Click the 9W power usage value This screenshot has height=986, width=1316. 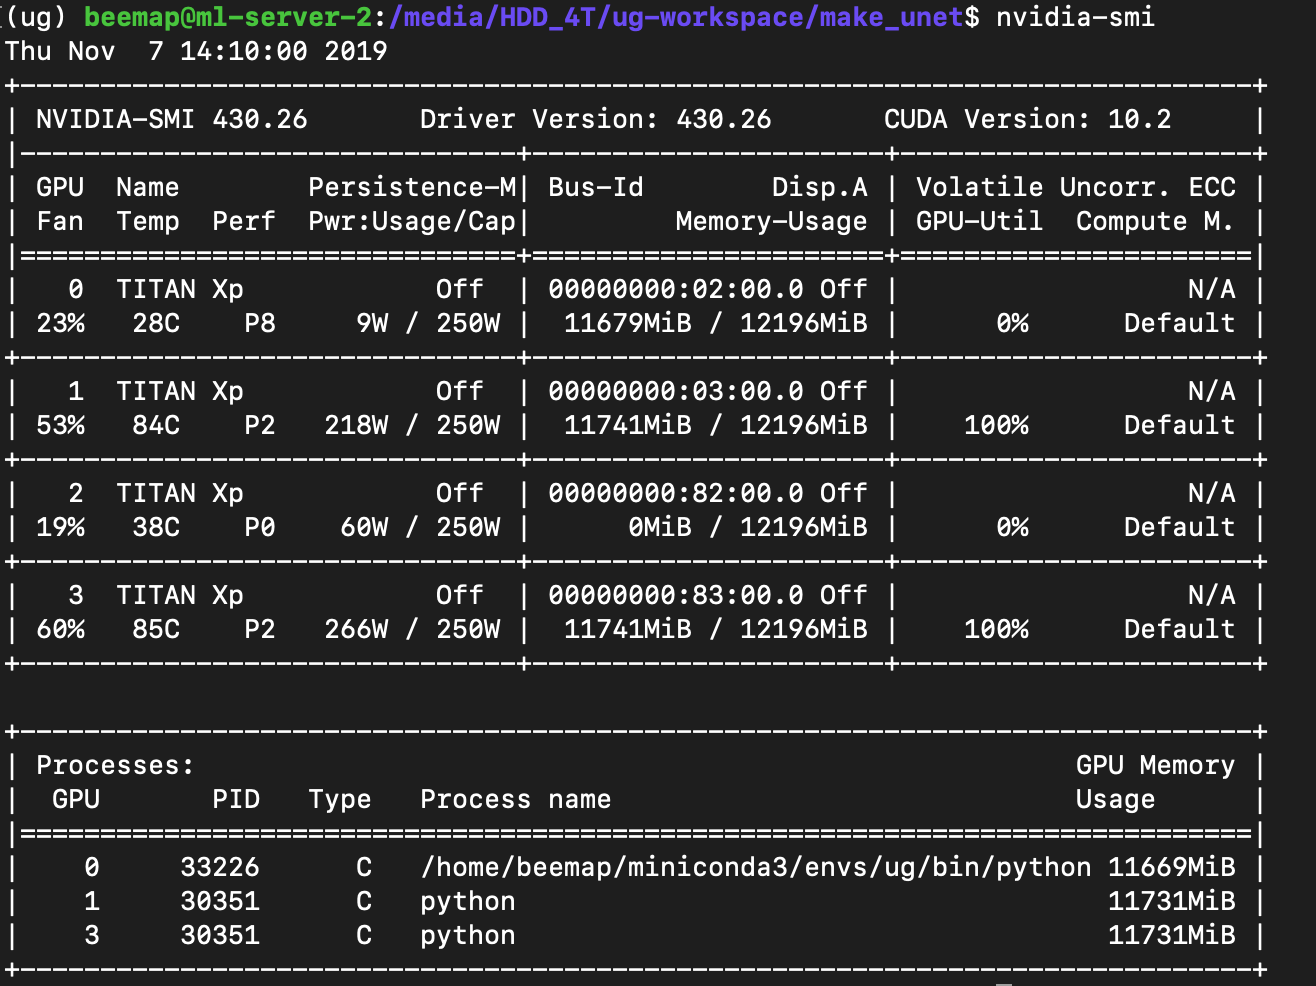pyautogui.click(x=372, y=323)
